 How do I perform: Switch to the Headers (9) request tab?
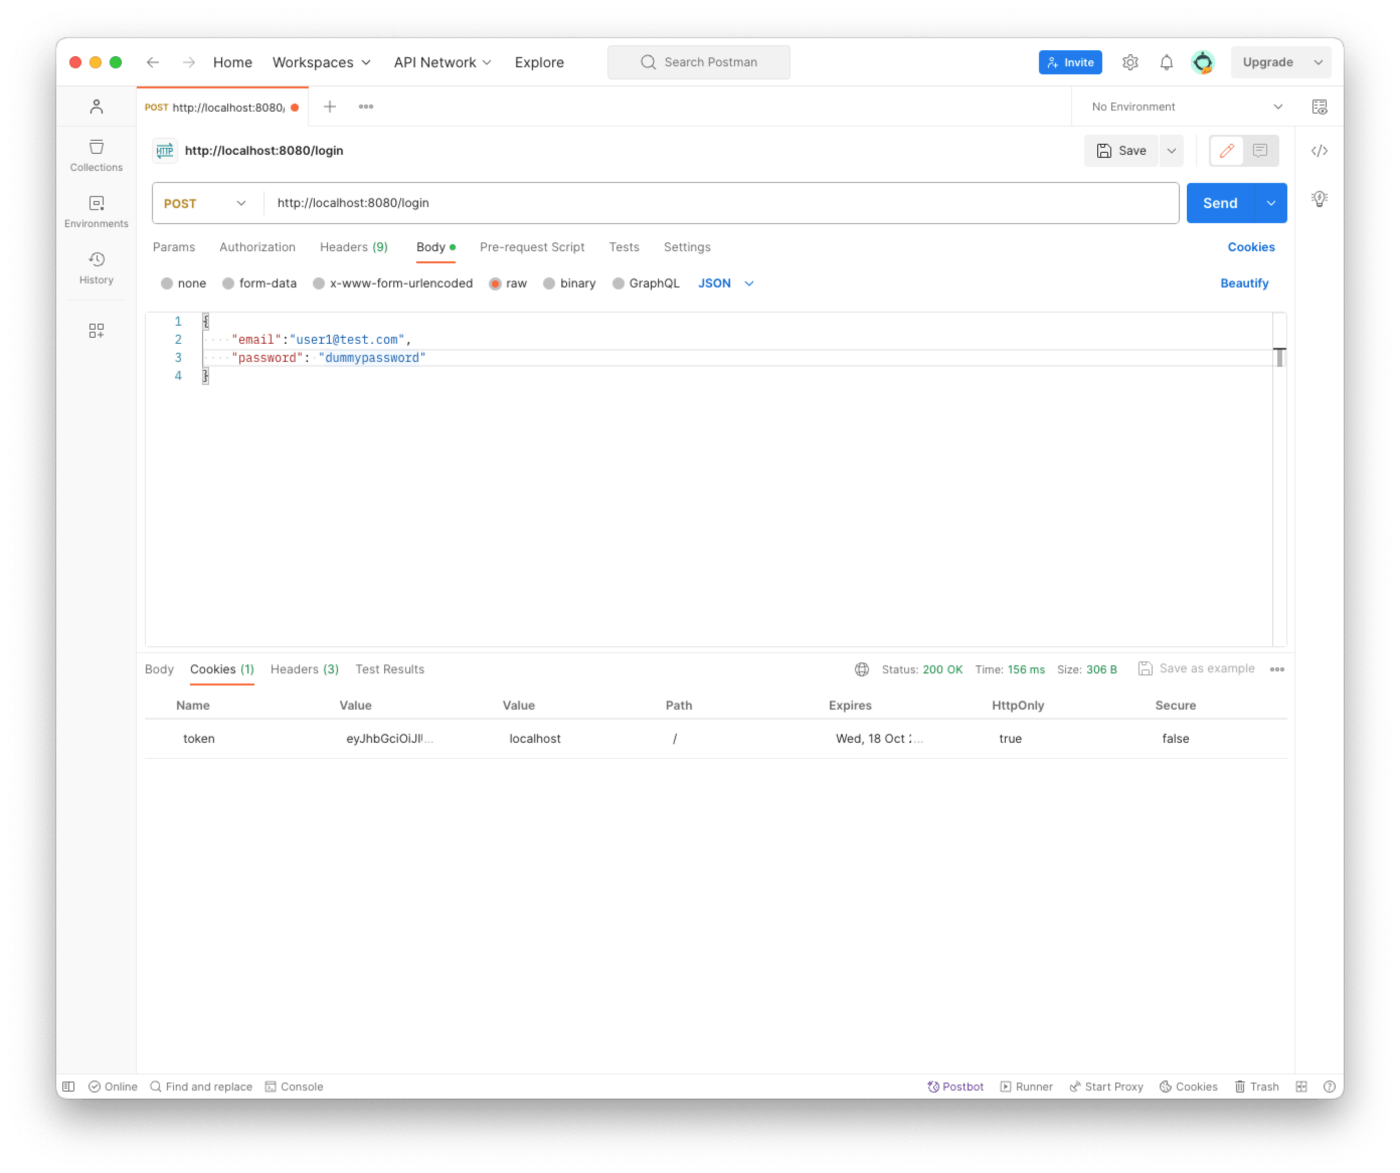pos(353,247)
